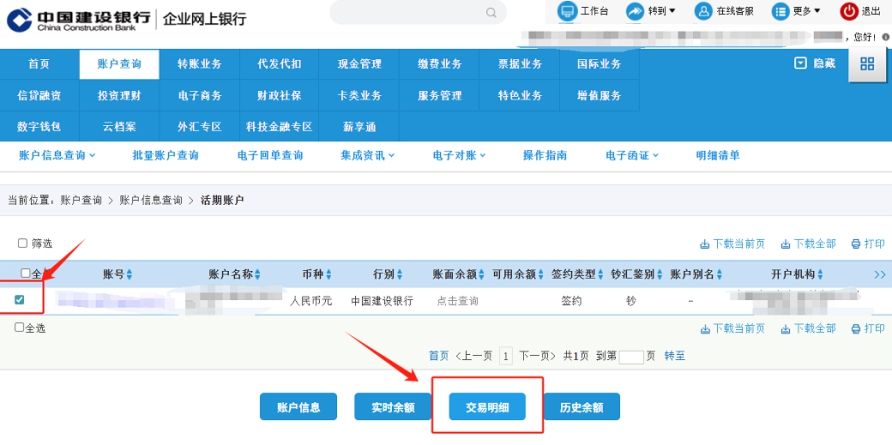Click the 转到 arrow icon
The image size is (892, 445).
[x=635, y=11]
